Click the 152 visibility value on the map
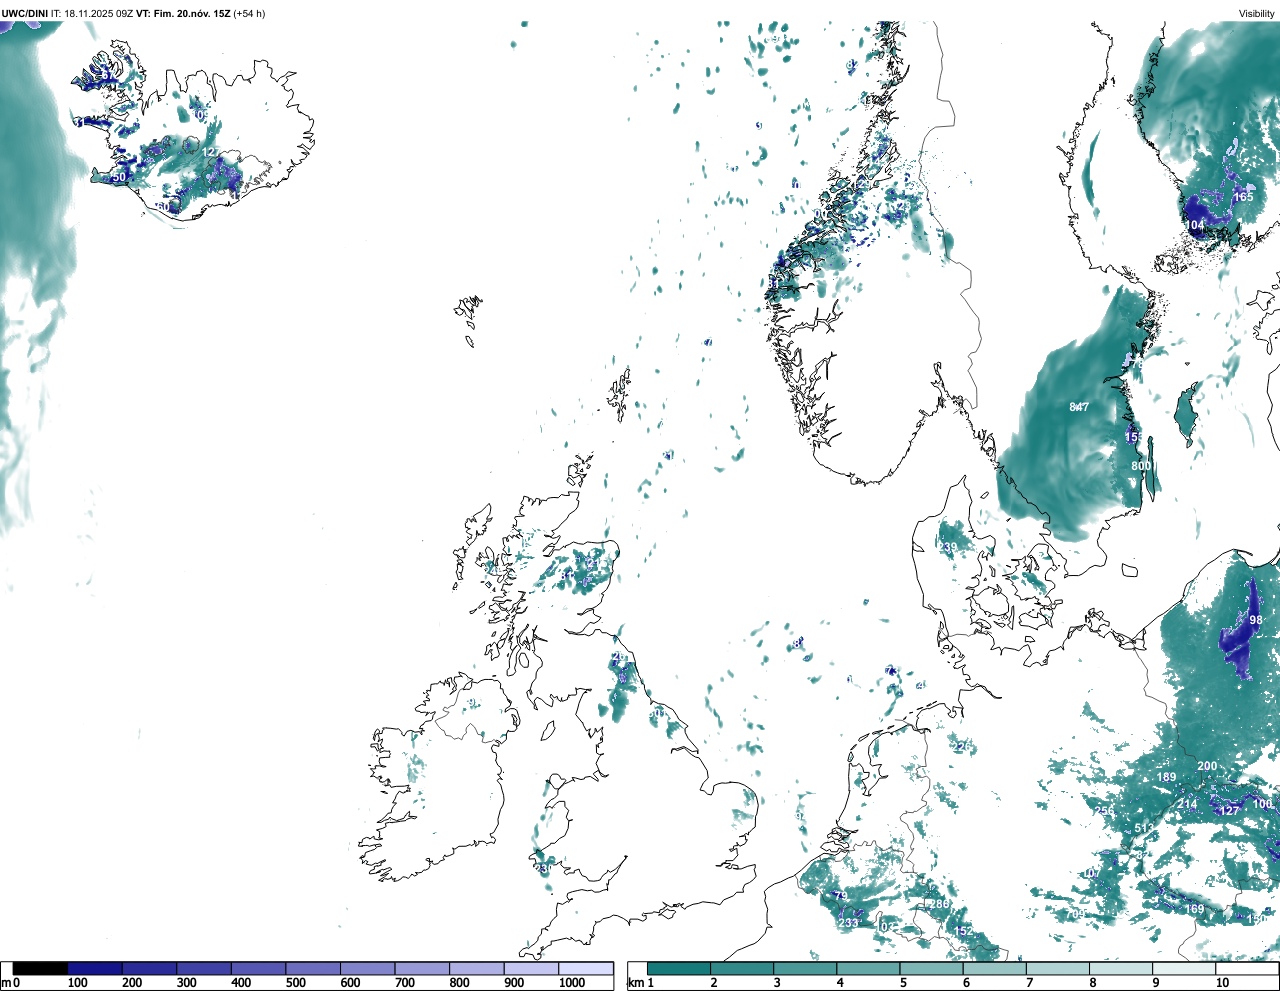 coord(963,931)
